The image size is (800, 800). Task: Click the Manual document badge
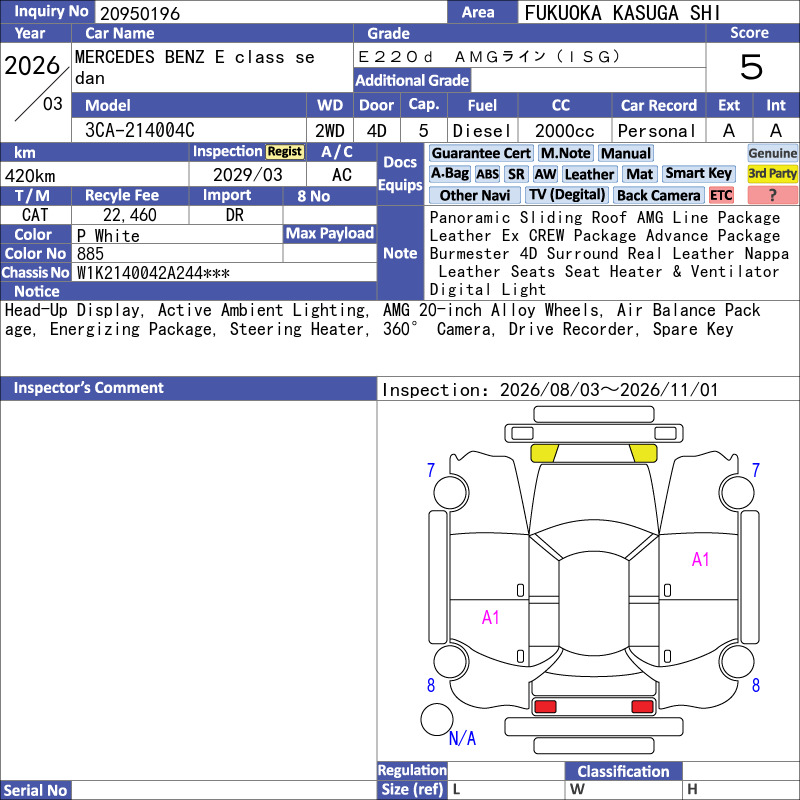click(x=626, y=153)
